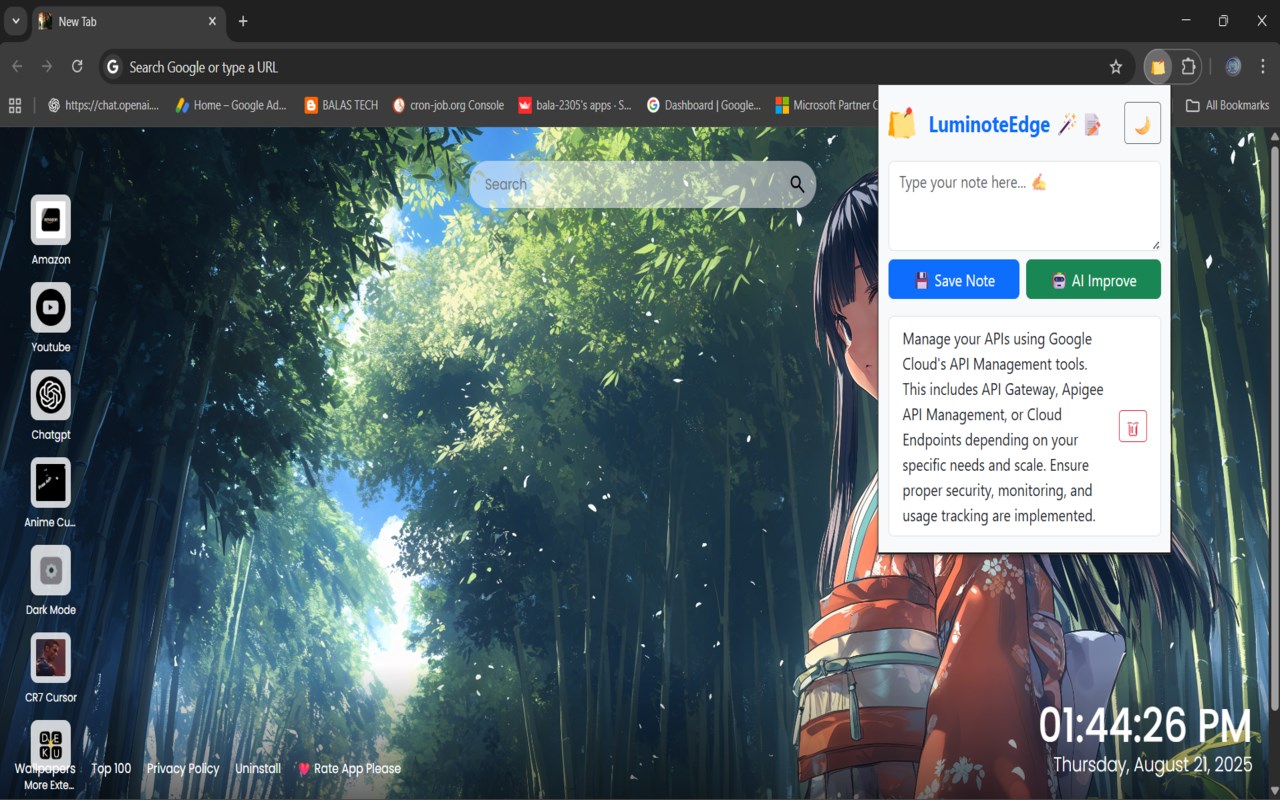
Task: Open the Home – Google Ad... bookmark
Action: pos(231,105)
